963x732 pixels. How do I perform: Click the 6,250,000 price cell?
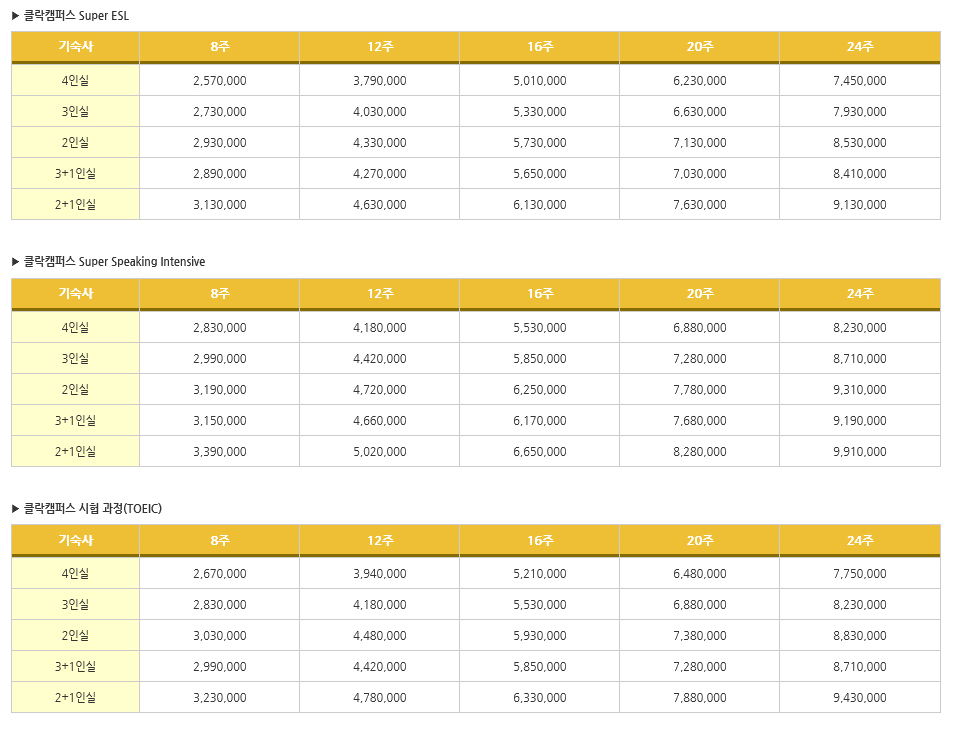pos(539,389)
